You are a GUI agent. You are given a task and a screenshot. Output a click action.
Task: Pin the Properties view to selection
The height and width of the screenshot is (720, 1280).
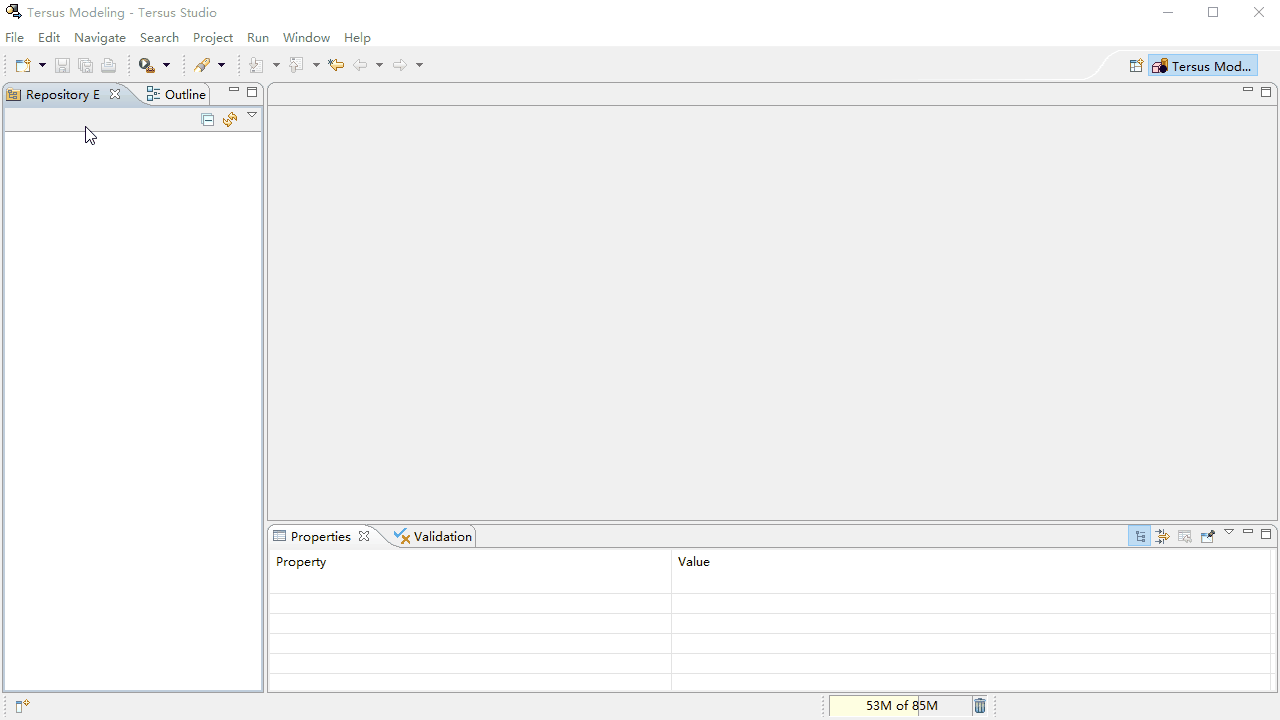1207,536
